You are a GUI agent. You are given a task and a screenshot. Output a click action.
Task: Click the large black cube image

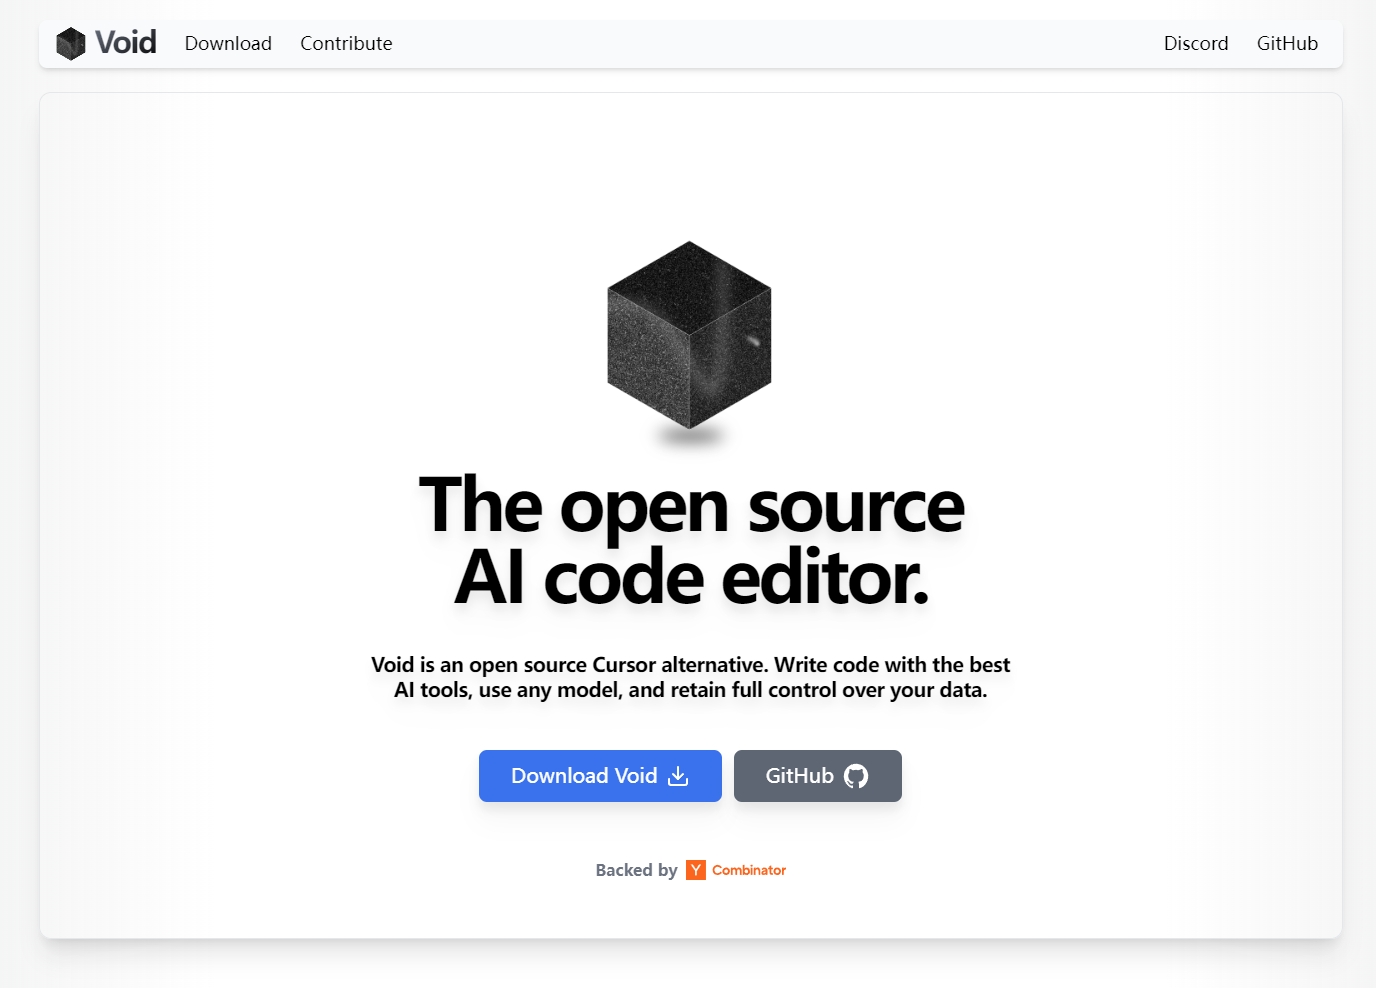coord(689,336)
